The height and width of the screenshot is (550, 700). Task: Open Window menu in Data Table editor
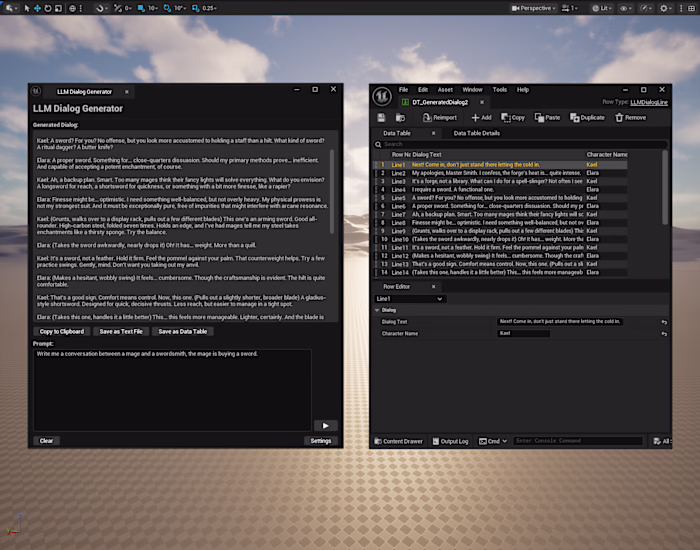click(x=472, y=90)
